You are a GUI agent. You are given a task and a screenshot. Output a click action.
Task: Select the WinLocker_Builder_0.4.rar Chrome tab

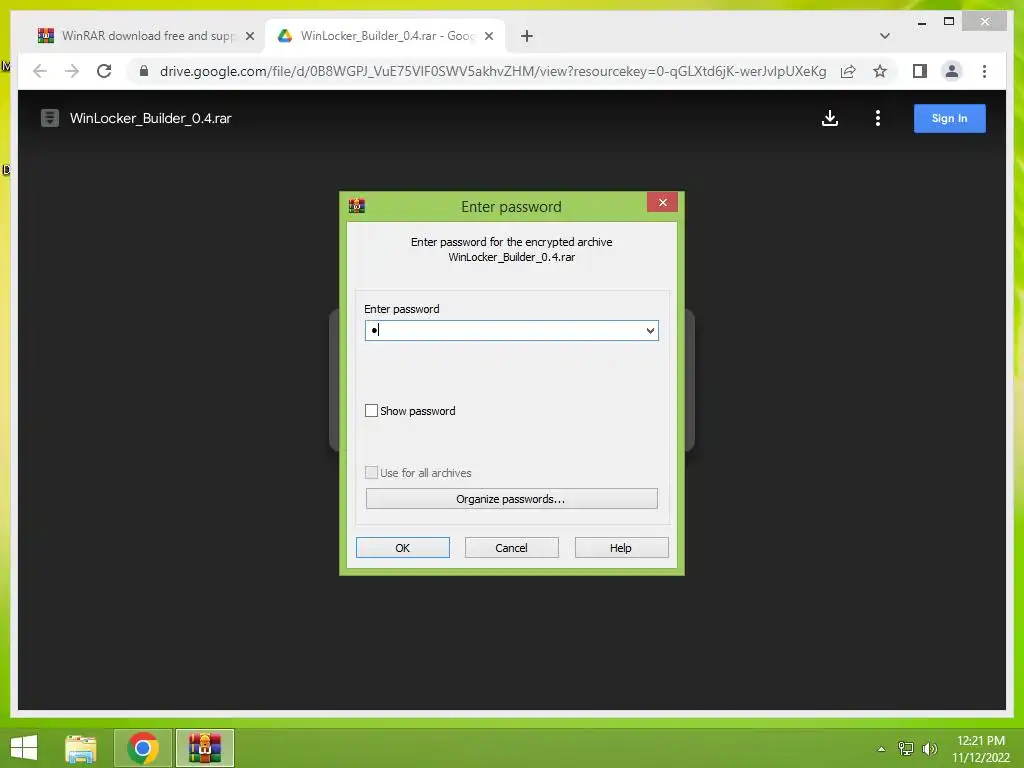387,36
